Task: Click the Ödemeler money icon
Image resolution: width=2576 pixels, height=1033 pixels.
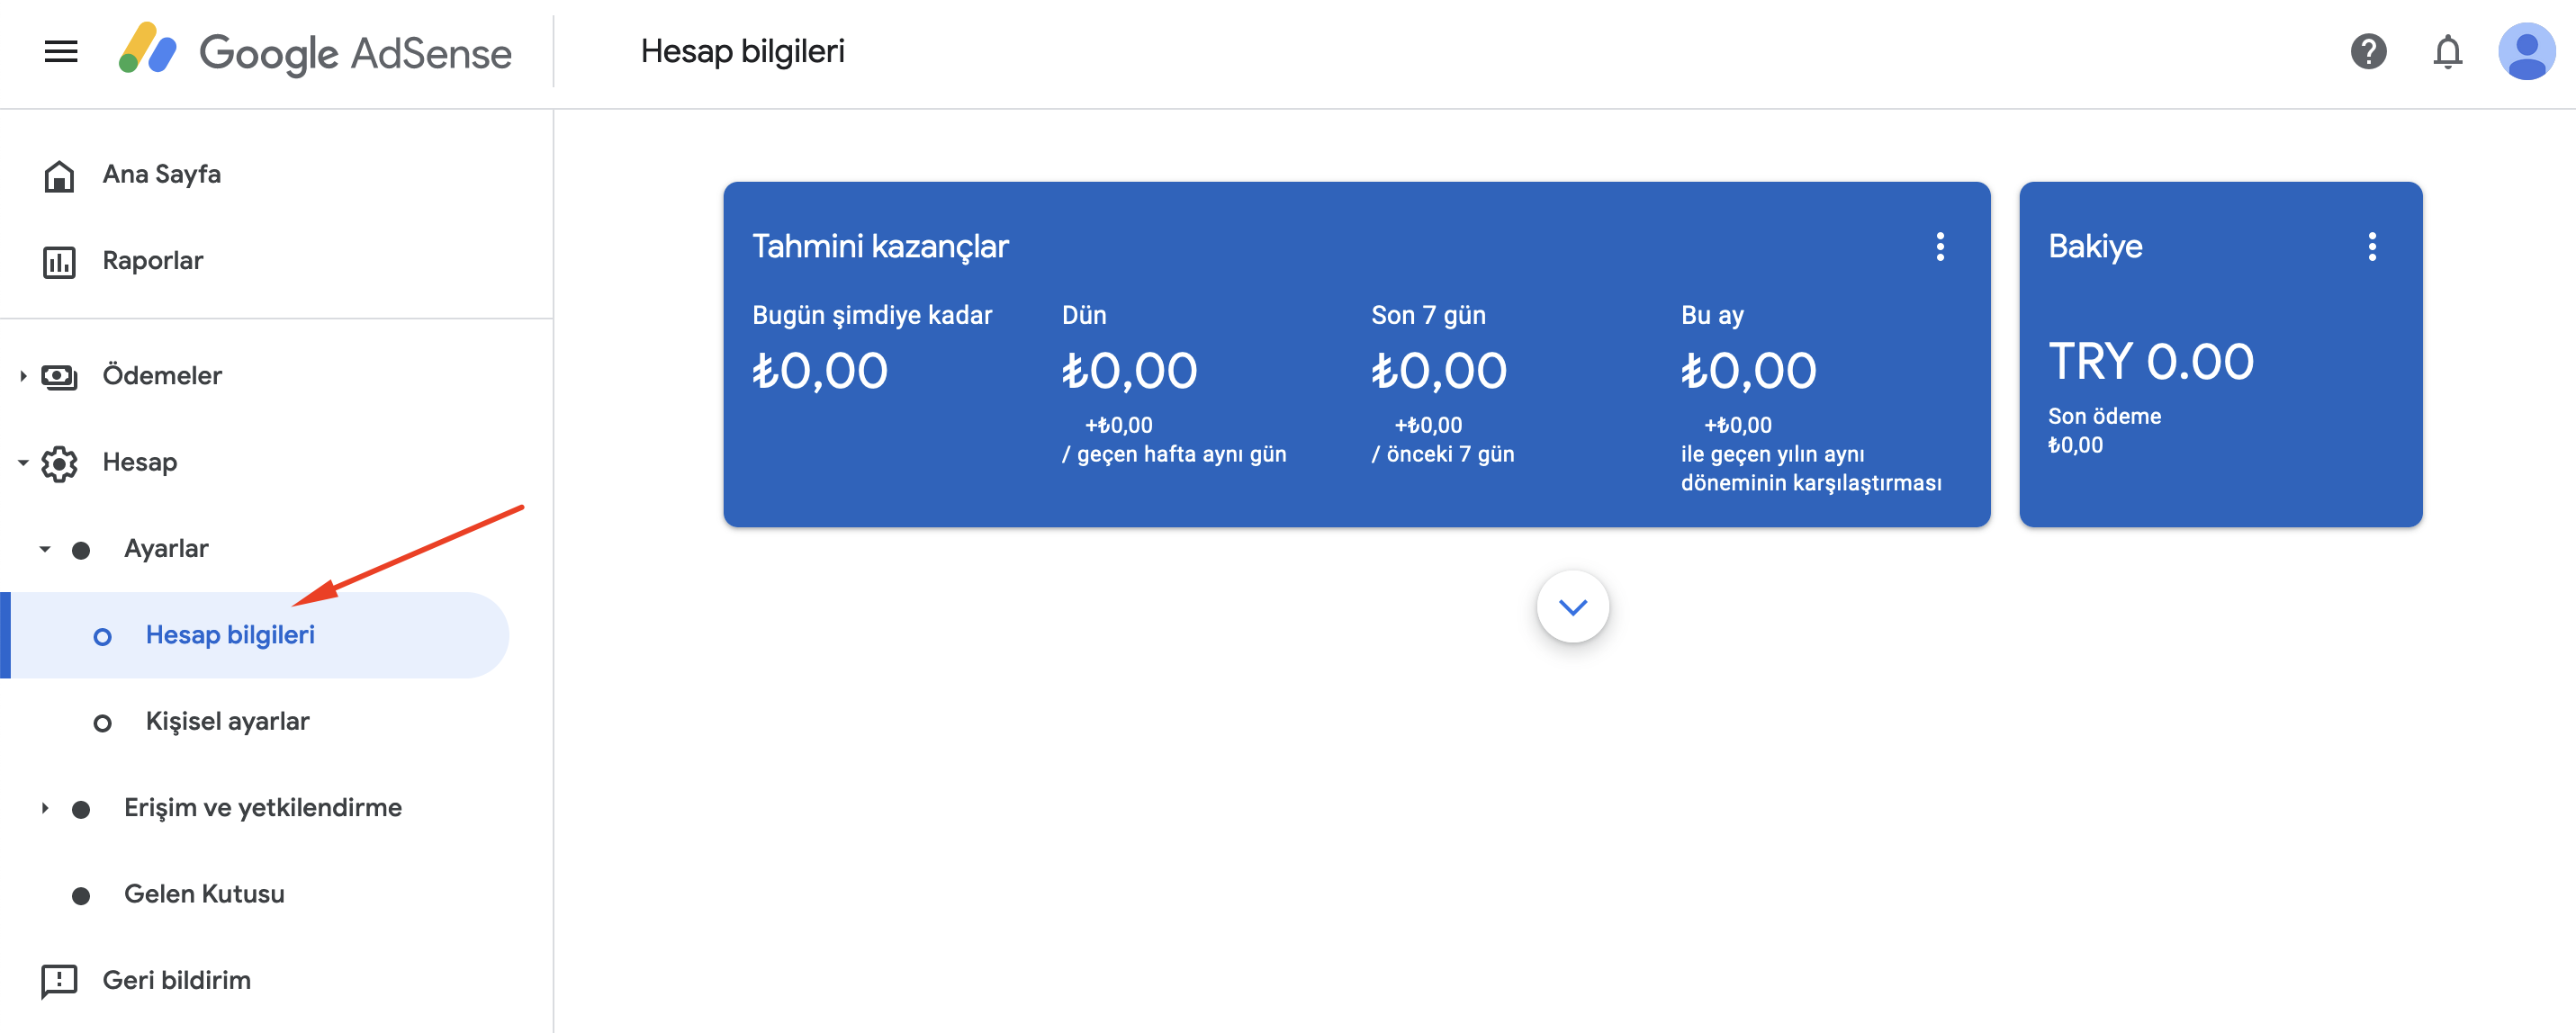Action: click(59, 376)
